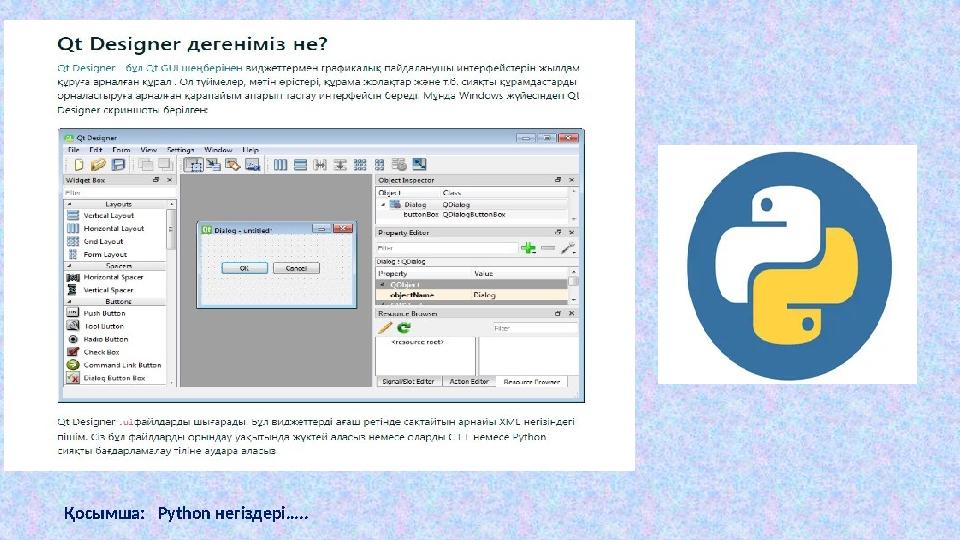Open the View menu
The height and width of the screenshot is (540, 960).
click(x=149, y=149)
